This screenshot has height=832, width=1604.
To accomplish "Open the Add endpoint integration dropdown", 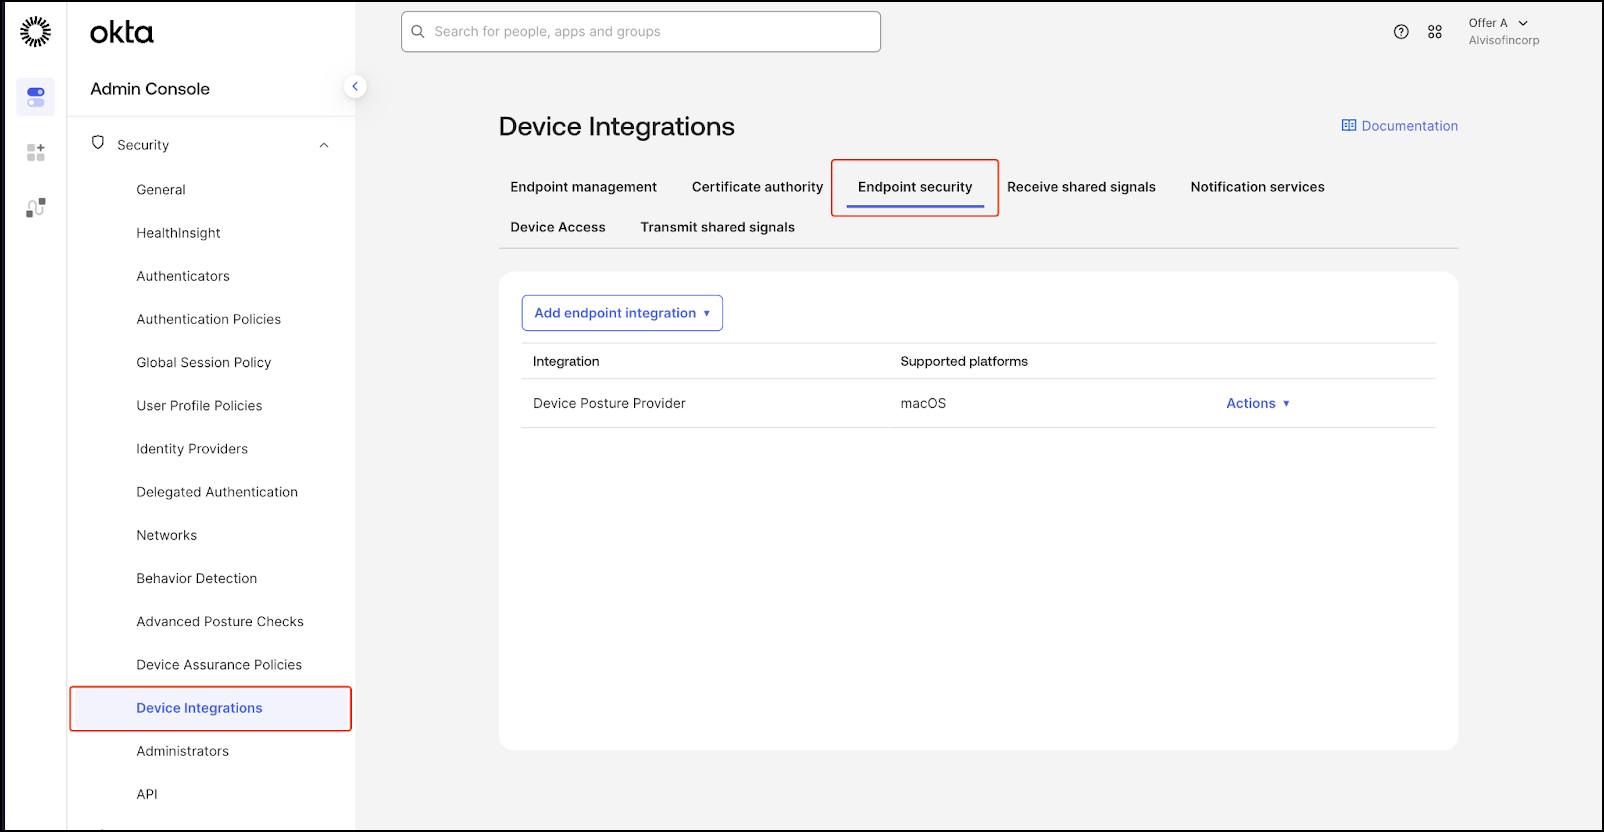I will 622,313.
